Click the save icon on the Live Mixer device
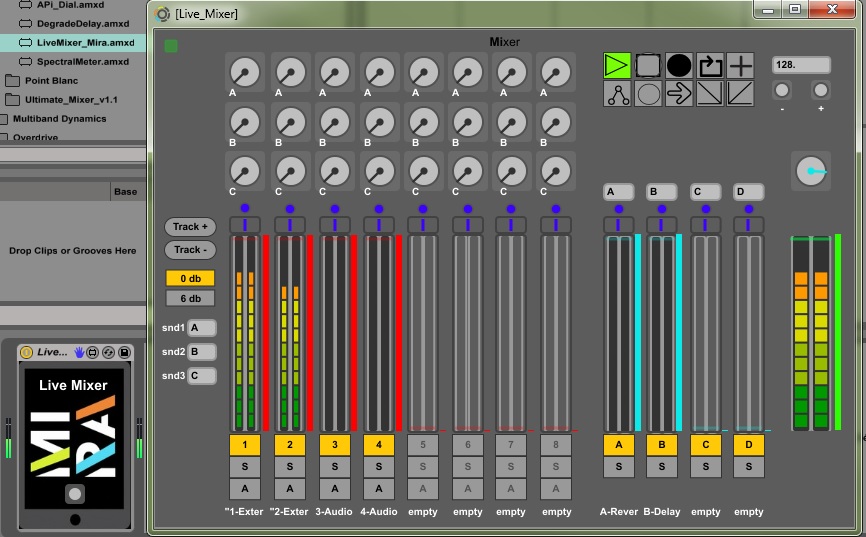This screenshot has height=537, width=866. click(x=125, y=352)
